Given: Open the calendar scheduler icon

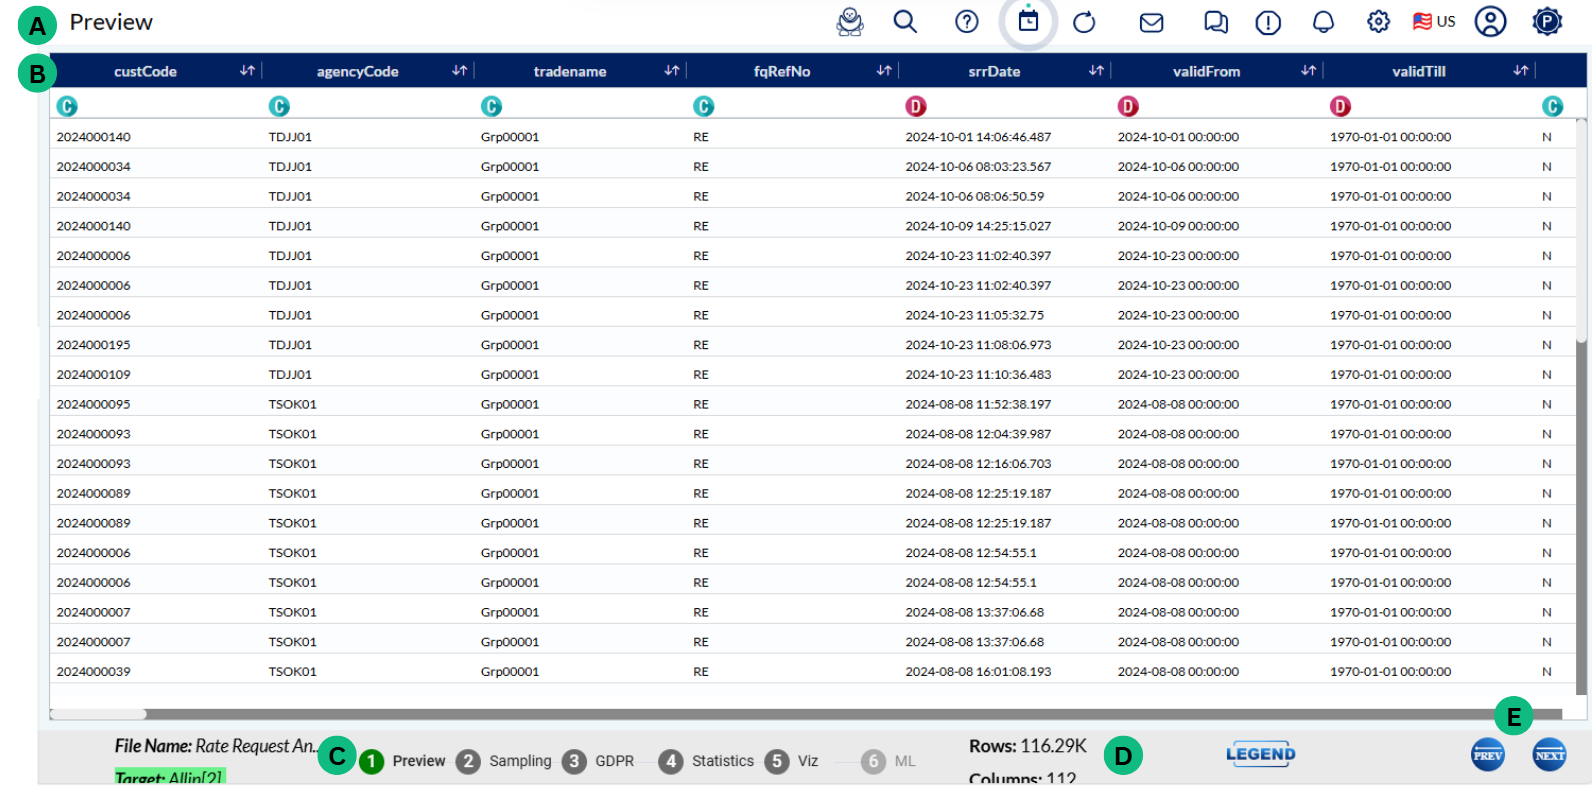Looking at the screenshot, I should 1028,21.
